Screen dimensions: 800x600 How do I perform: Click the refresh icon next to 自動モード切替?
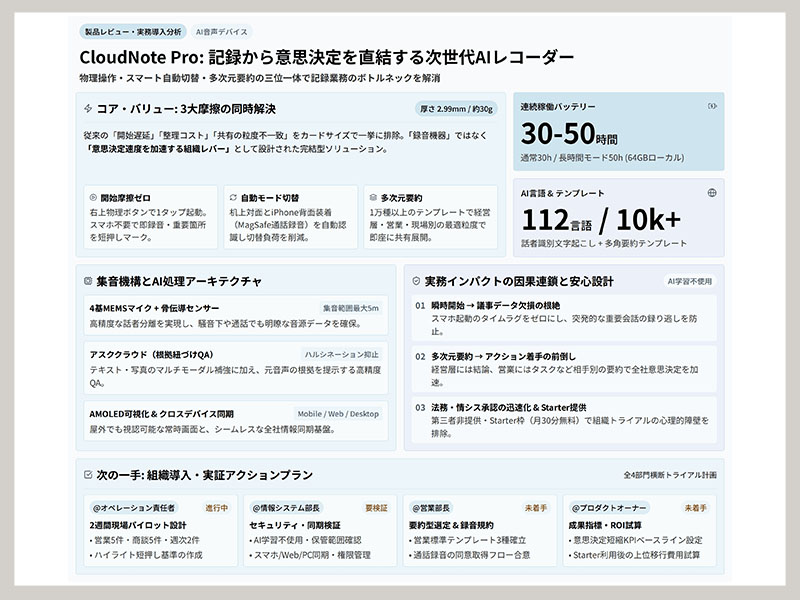(x=233, y=197)
